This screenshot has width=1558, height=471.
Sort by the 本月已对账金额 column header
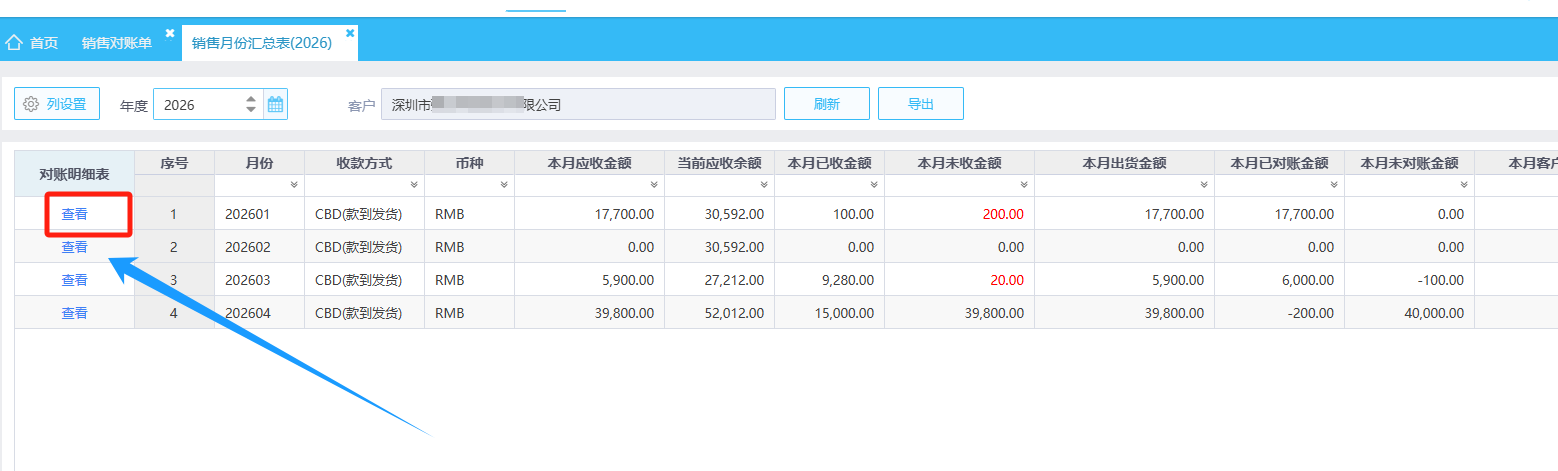click(1279, 163)
